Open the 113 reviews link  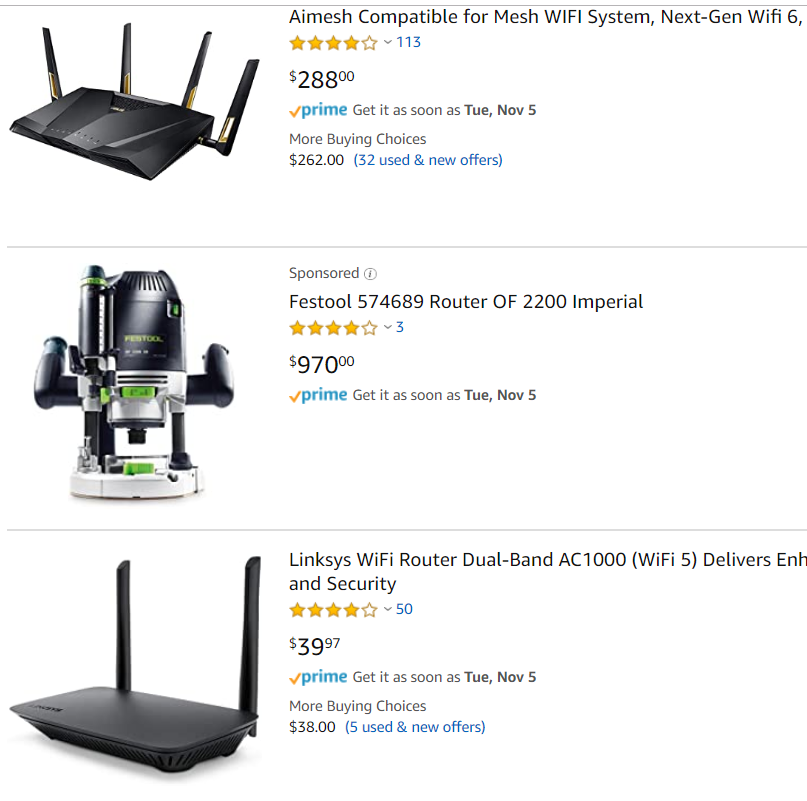(x=408, y=42)
